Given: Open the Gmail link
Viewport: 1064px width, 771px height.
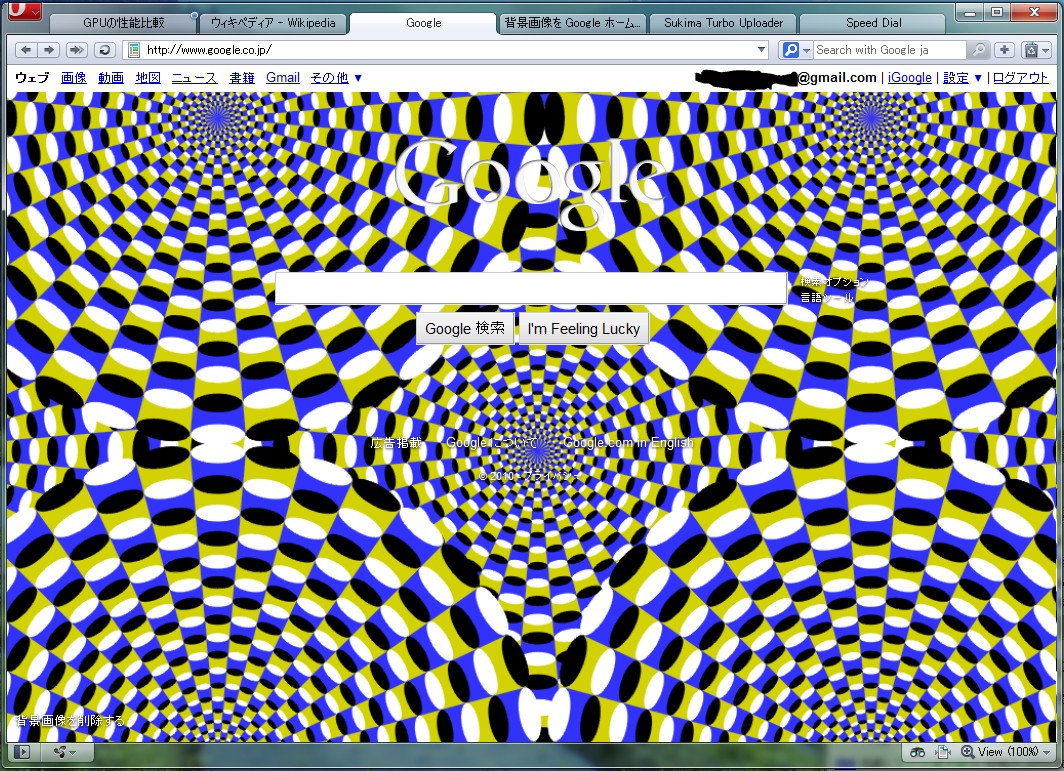Looking at the screenshot, I should pyautogui.click(x=283, y=78).
